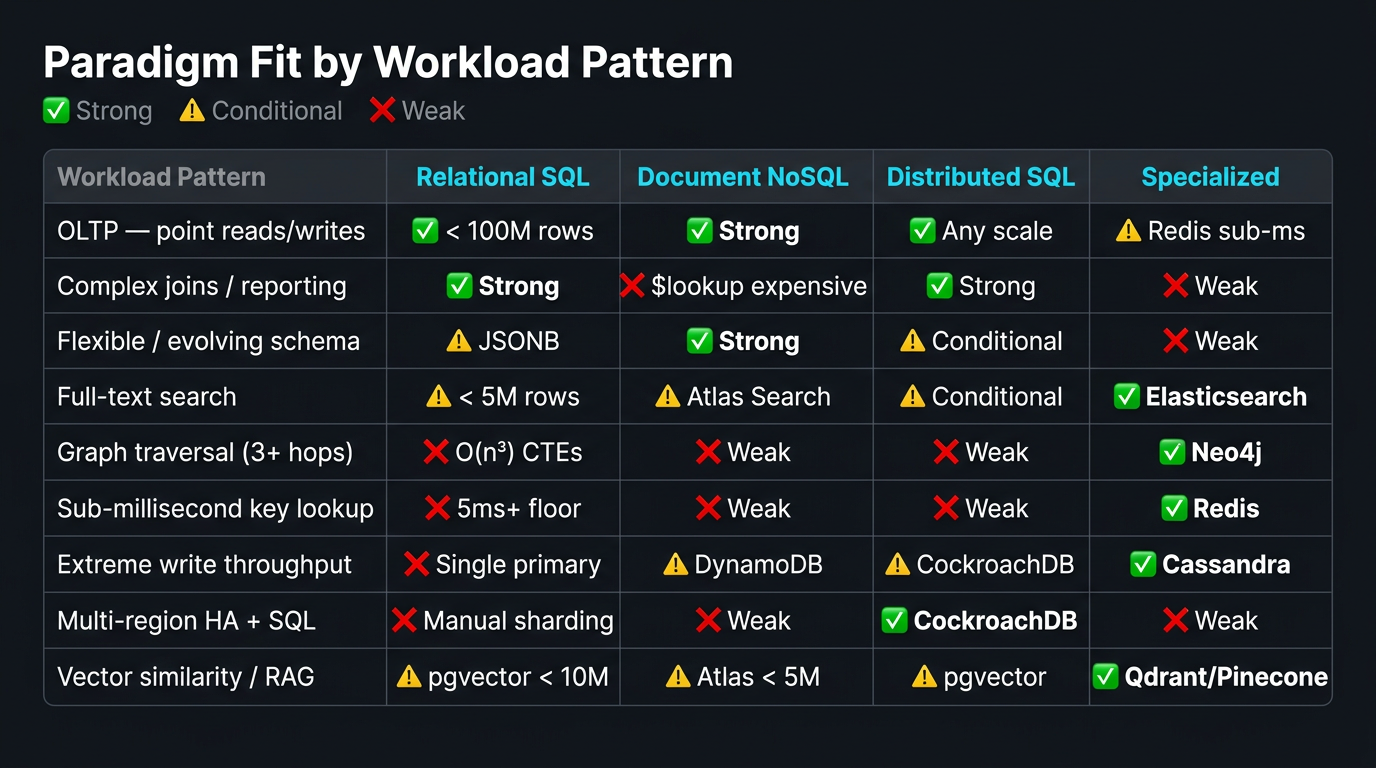Select the 'Specialized' column header

(x=1210, y=177)
